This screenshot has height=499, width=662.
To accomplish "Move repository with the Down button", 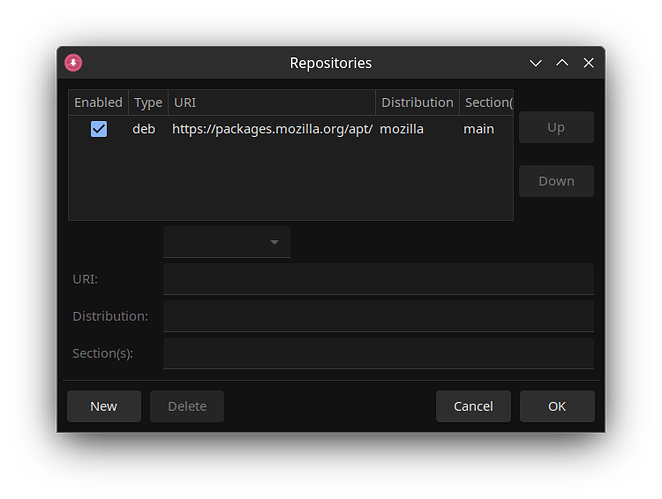I will pyautogui.click(x=556, y=181).
